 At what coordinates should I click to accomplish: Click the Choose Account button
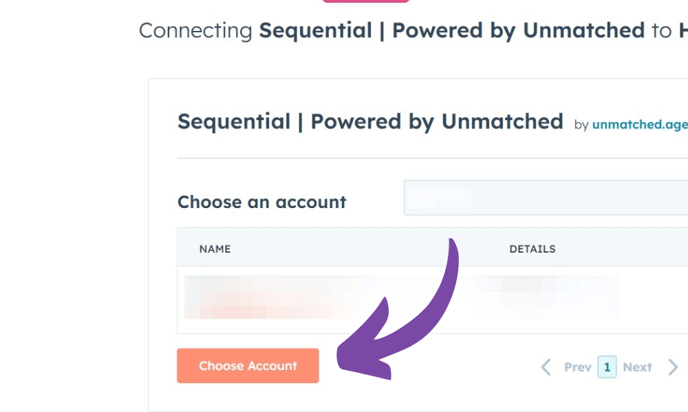click(248, 366)
